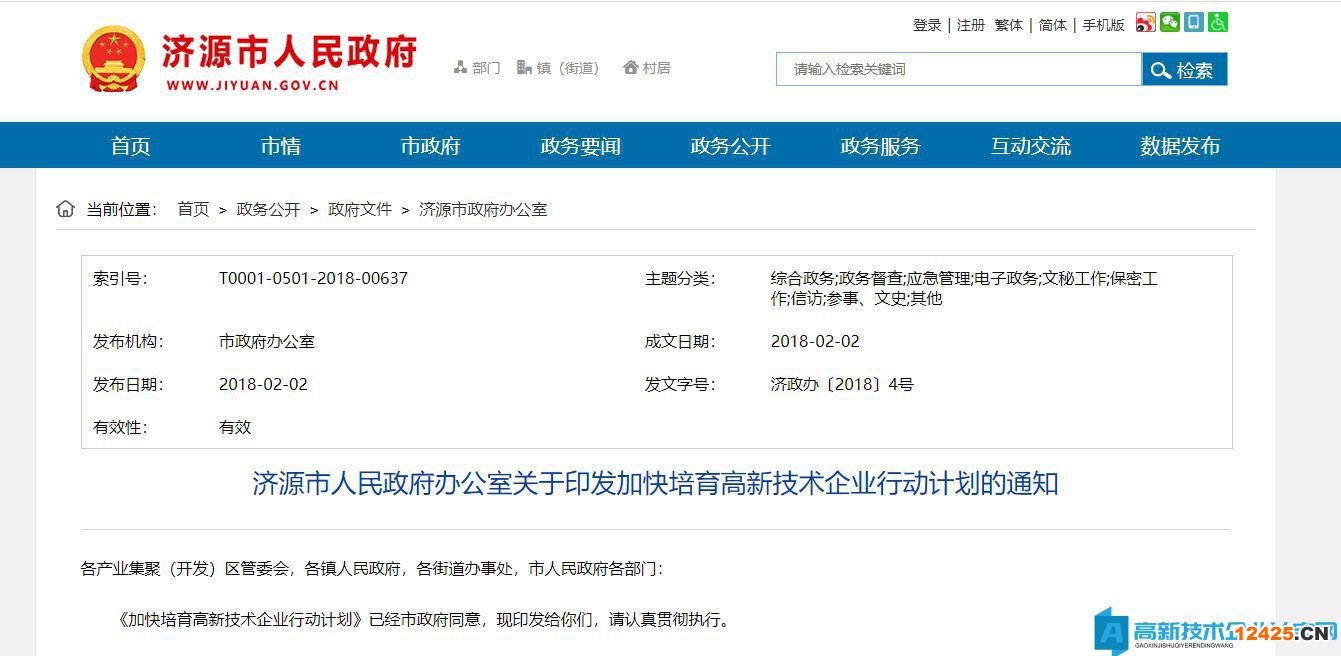1341x656 pixels.
Task: Click the 政府文件 breadcrumb link
Action: coord(360,209)
